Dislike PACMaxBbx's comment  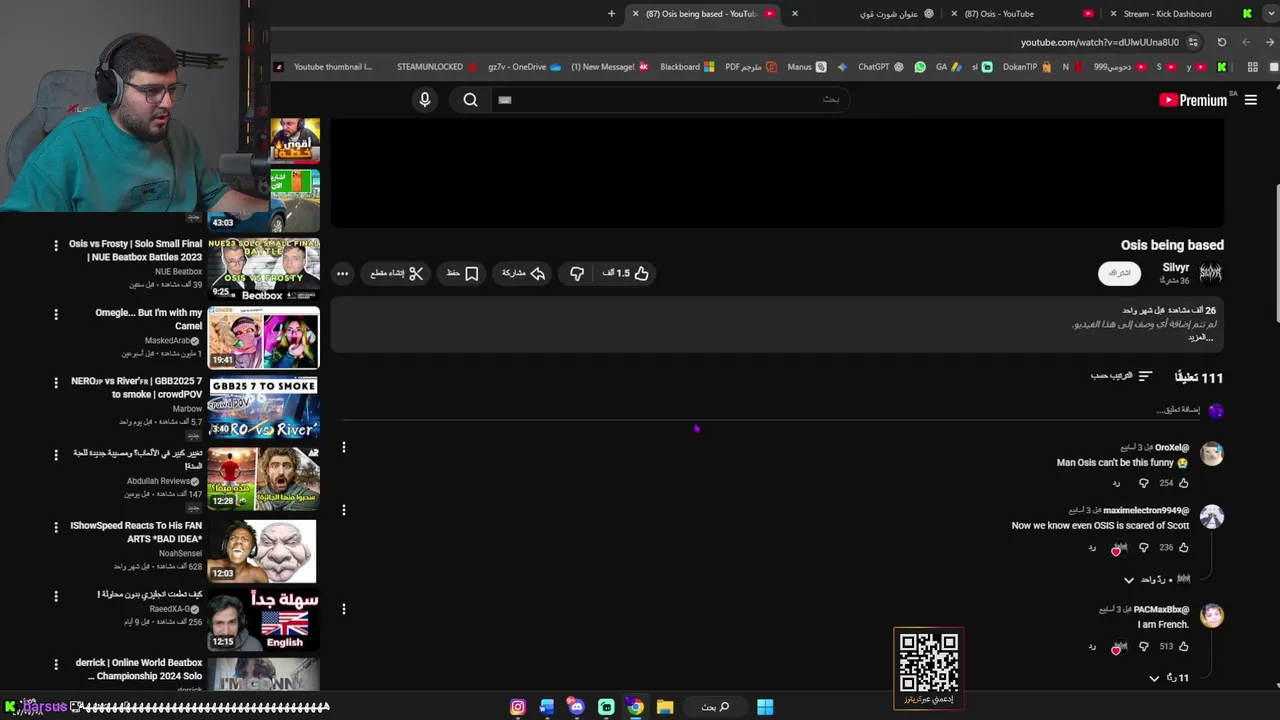coord(1144,647)
